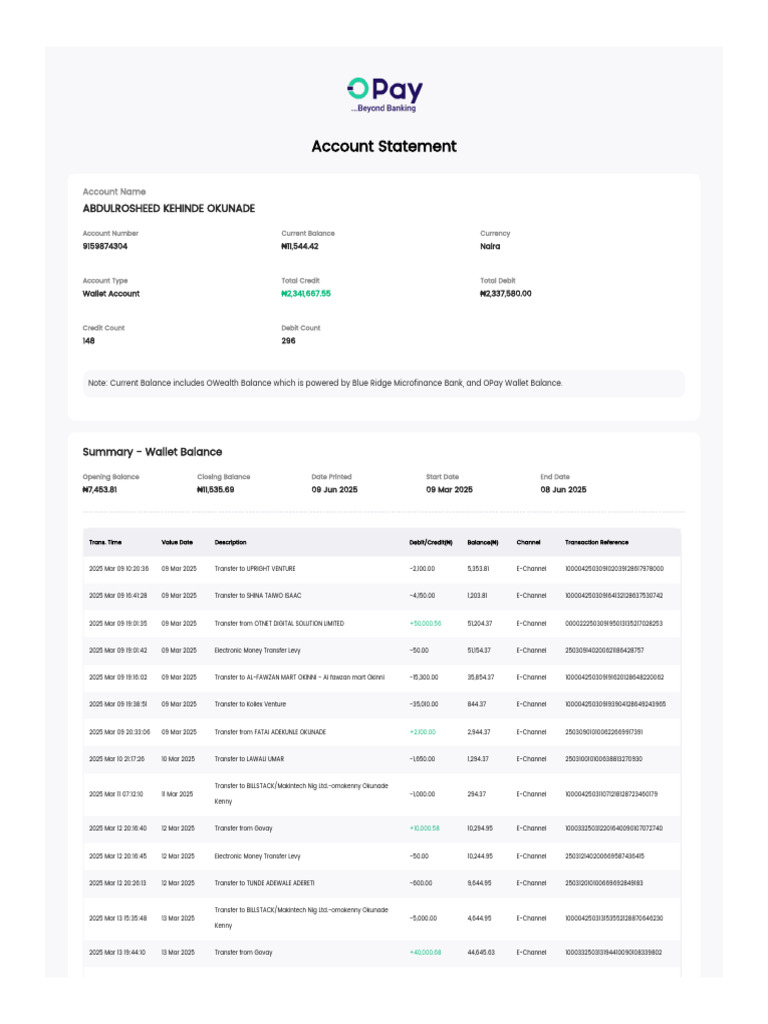The width and height of the screenshot is (768, 1024).
Task: Select the reference 250309140200621186428757
Action: pyautogui.click(x=604, y=650)
